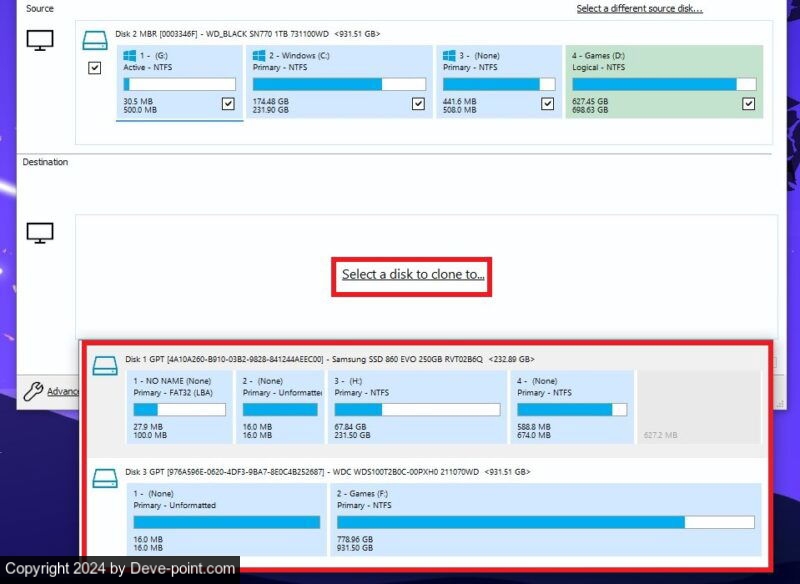The height and width of the screenshot is (584, 800).
Task: Click the source disk drive icon
Action: [x=95, y=41]
